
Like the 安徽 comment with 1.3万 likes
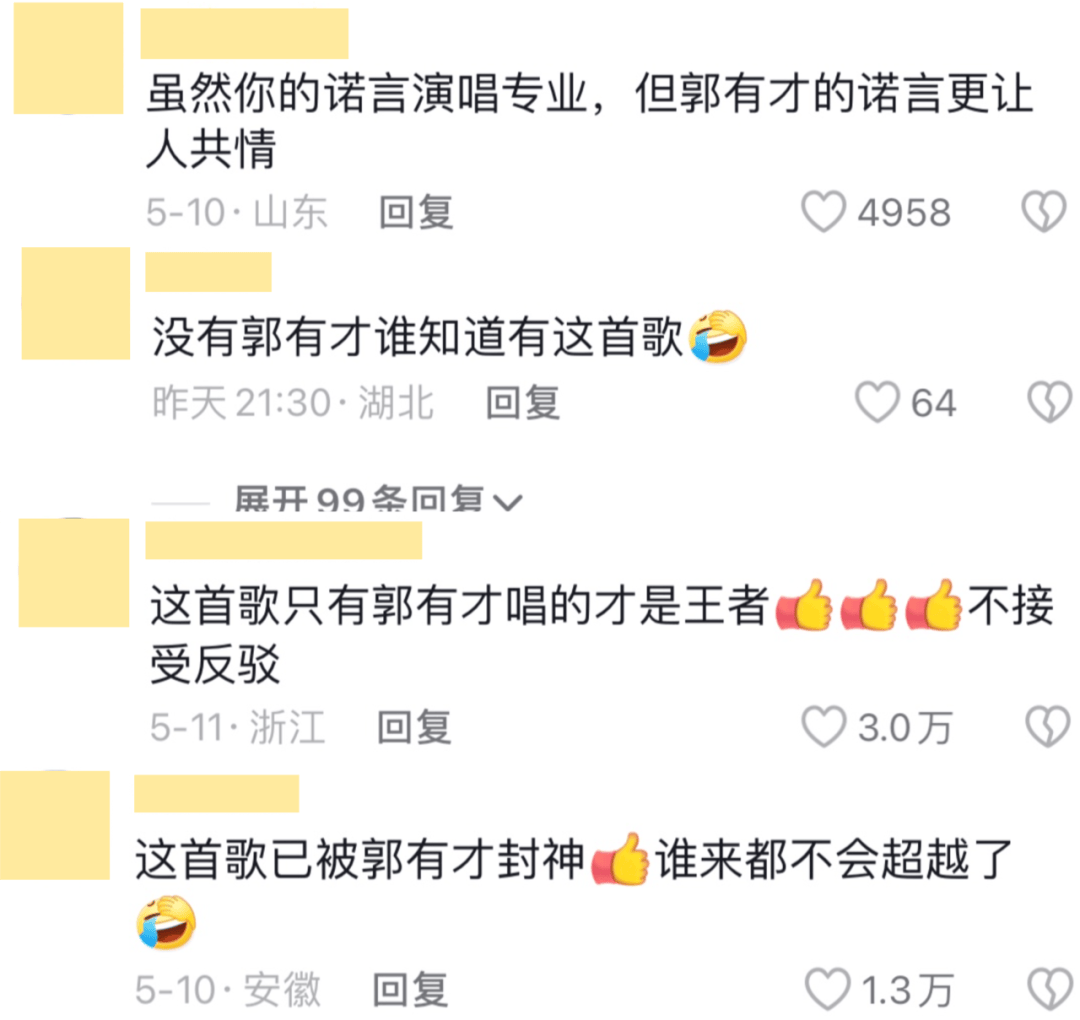click(827, 990)
